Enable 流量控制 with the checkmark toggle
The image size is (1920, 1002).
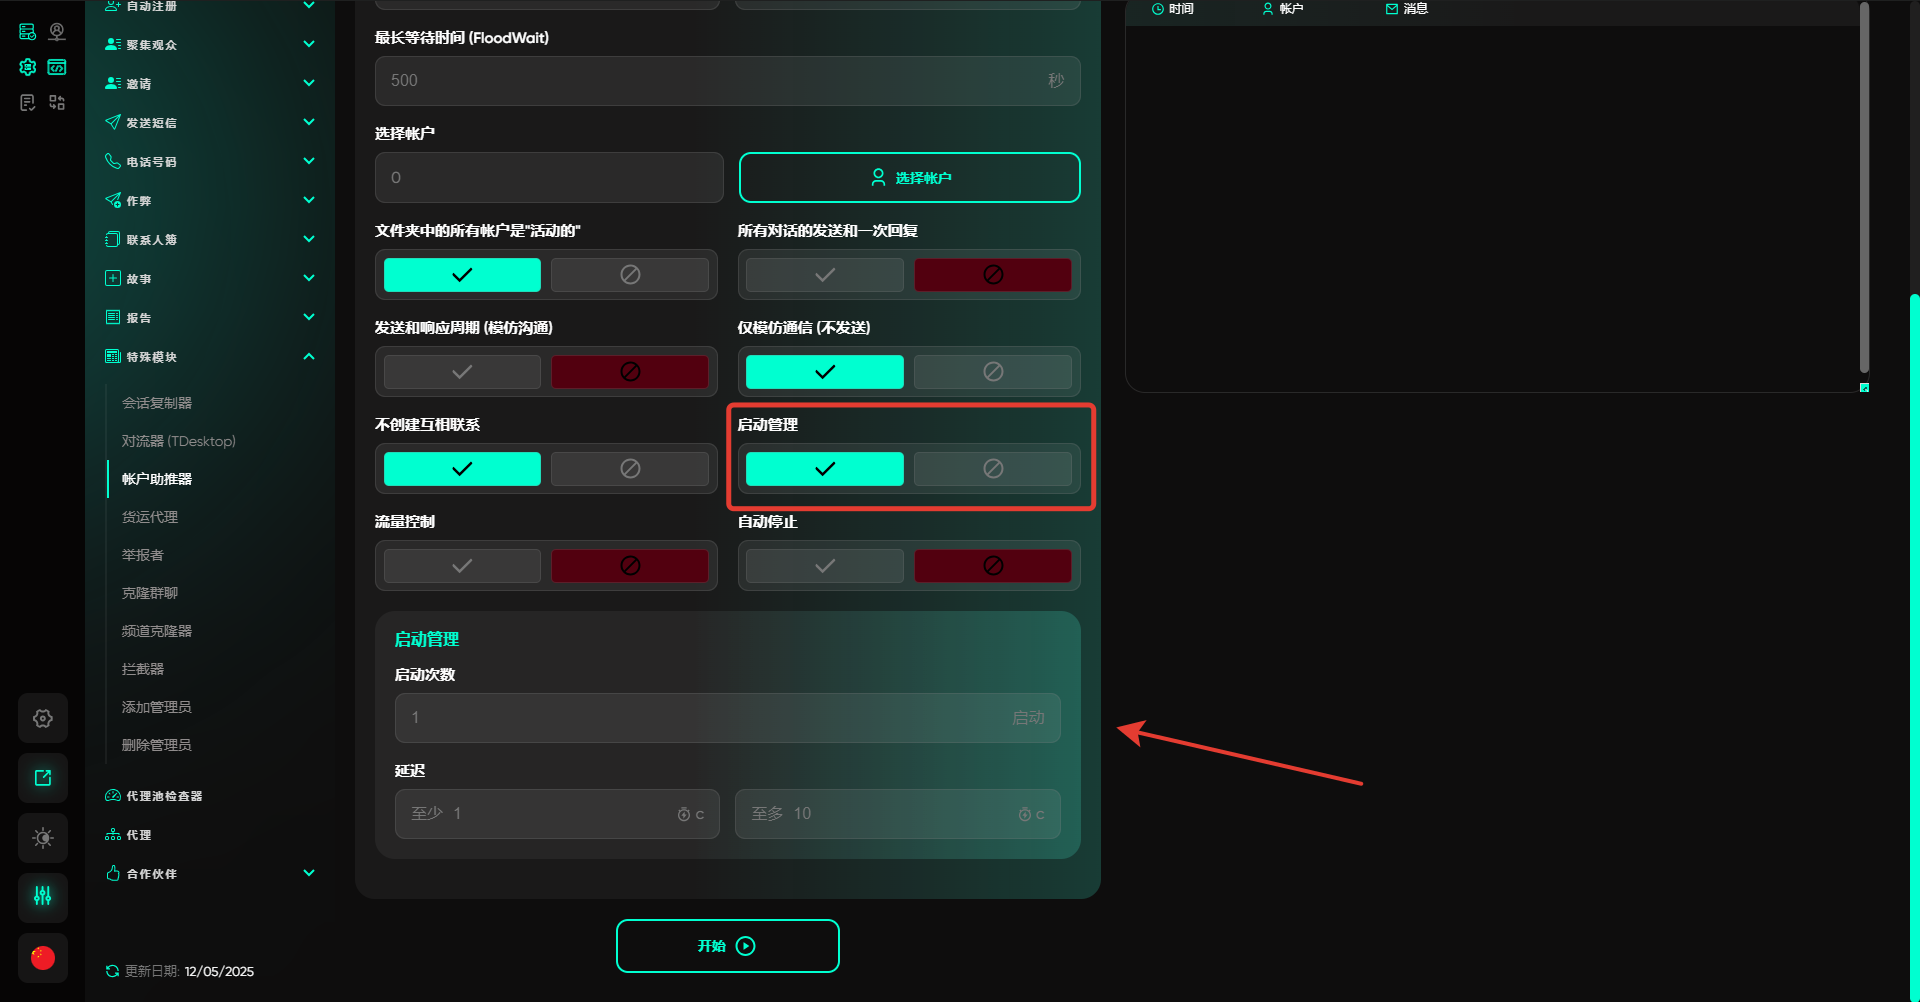(462, 566)
